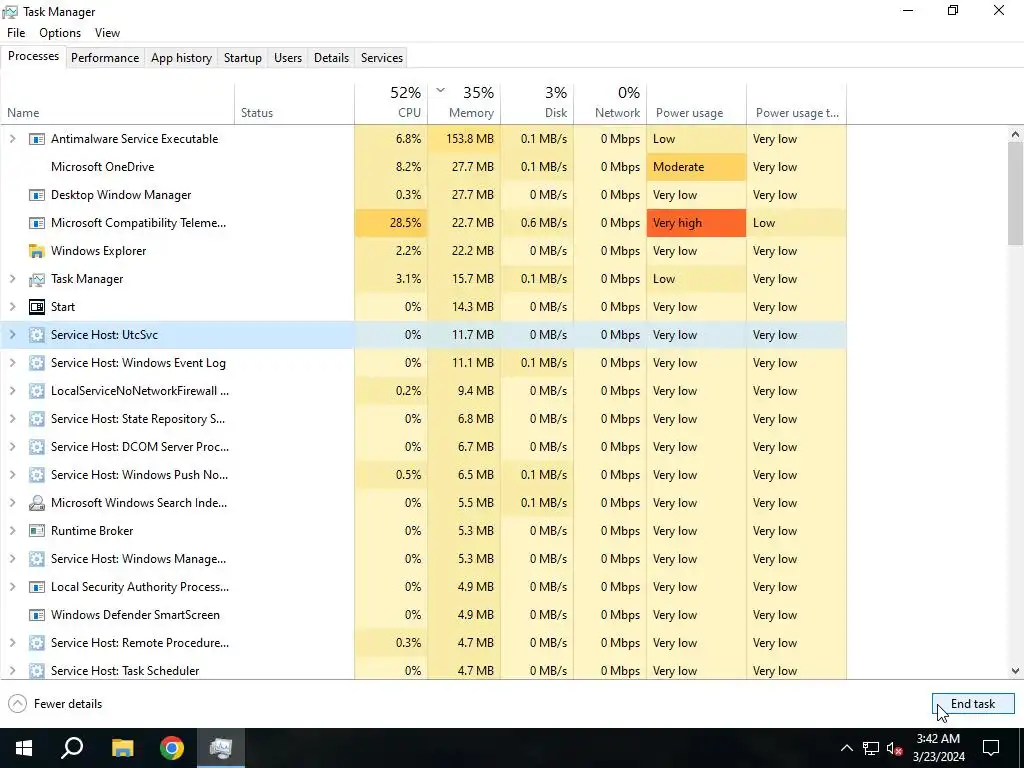Open the volume icon in system tray

pyautogui.click(x=895, y=748)
